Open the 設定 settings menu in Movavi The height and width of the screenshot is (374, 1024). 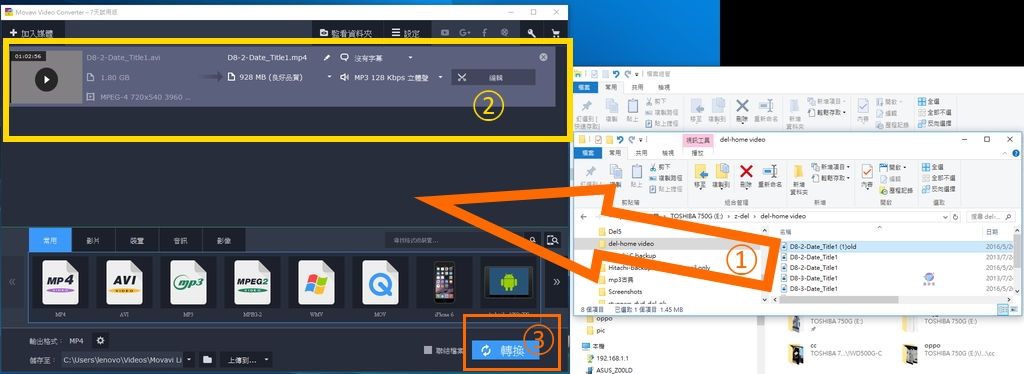(406, 33)
